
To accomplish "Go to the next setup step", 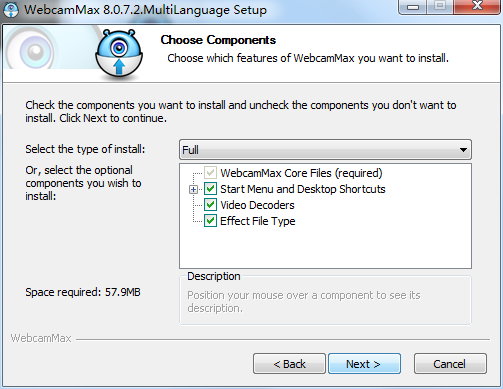I will (364, 364).
